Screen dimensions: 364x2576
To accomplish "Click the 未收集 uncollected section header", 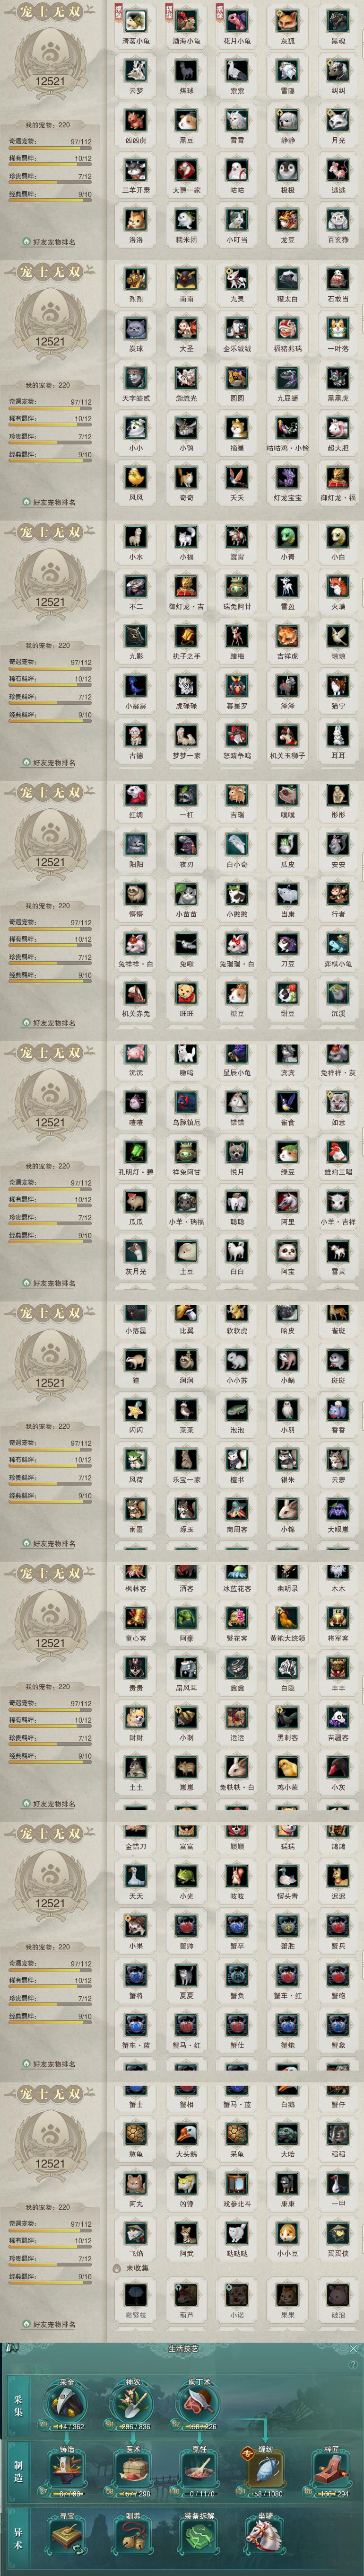I will pos(136,2268).
